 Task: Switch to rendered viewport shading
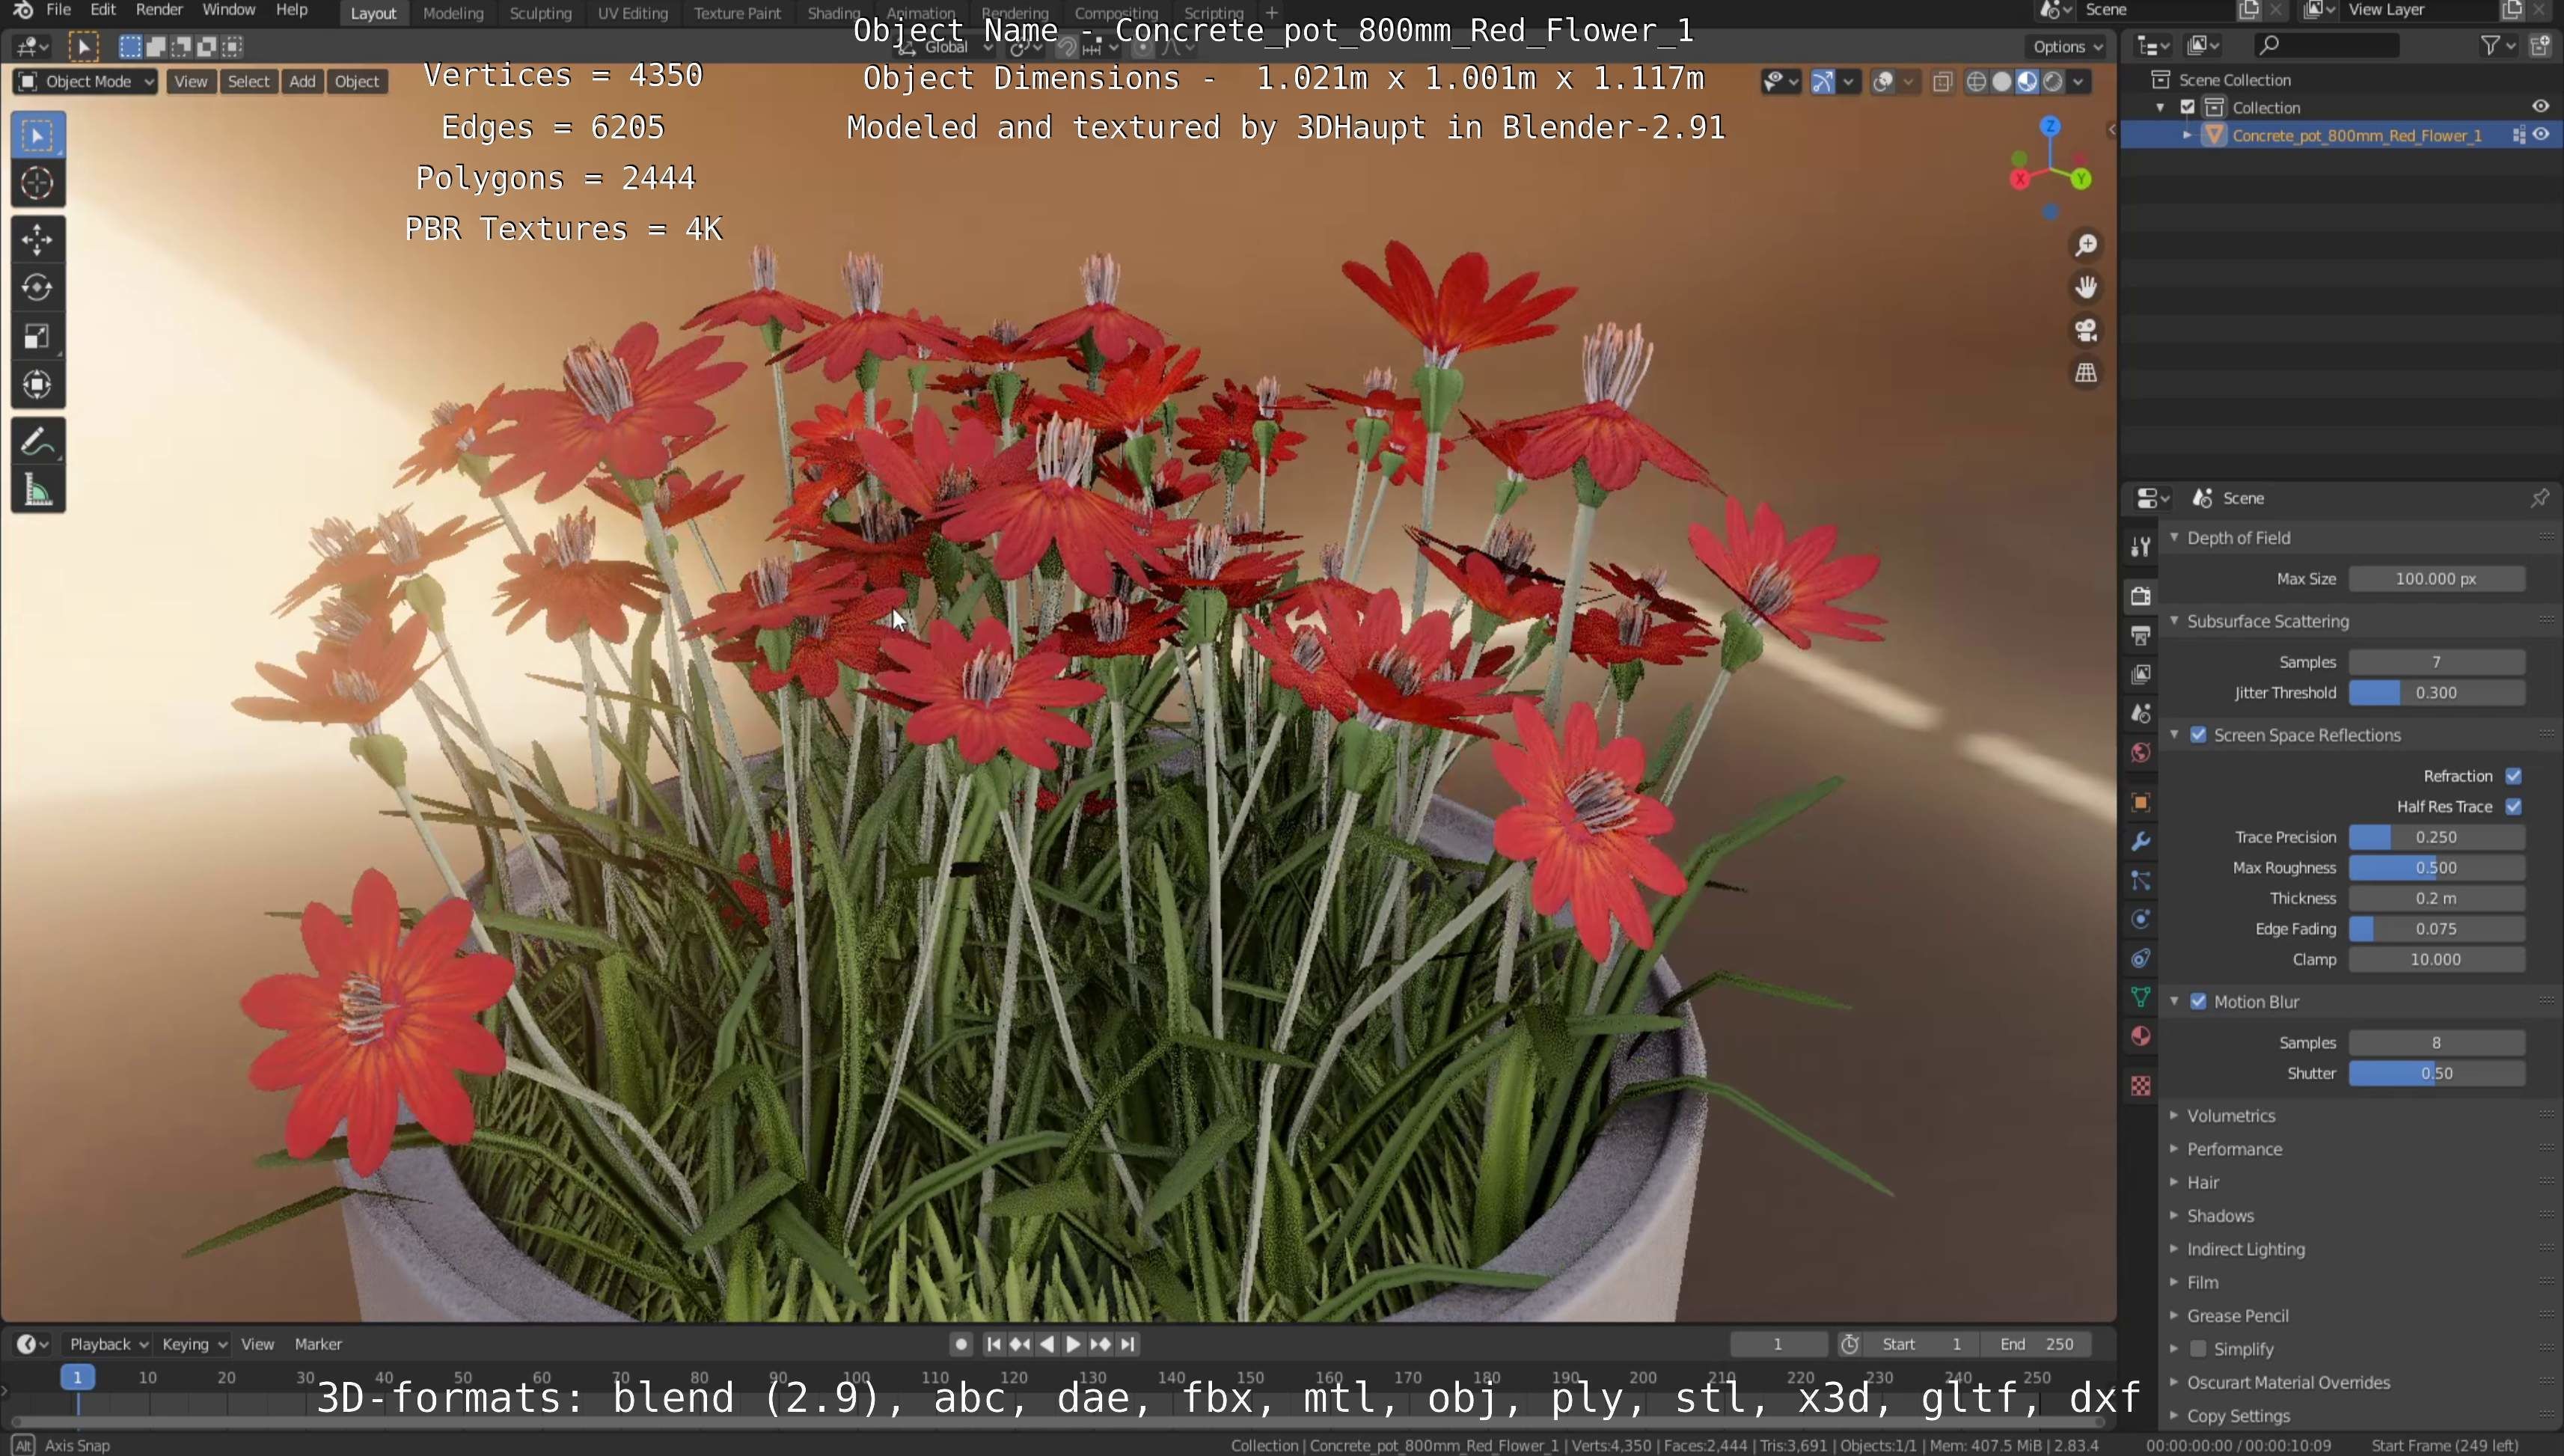coord(2053,82)
